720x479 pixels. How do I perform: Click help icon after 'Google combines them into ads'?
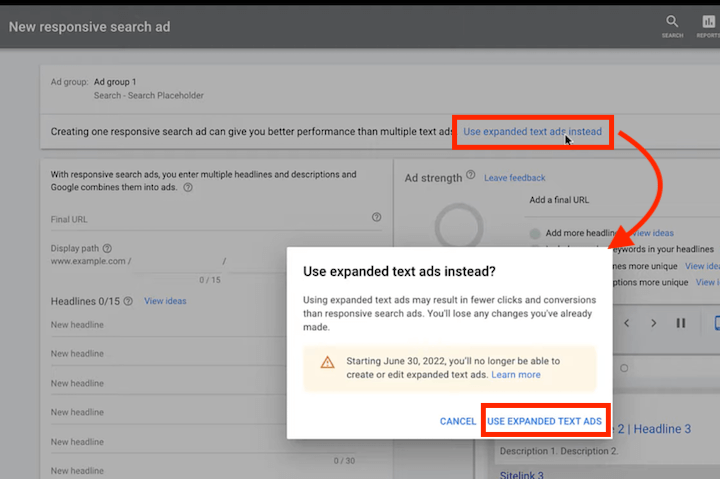188,187
